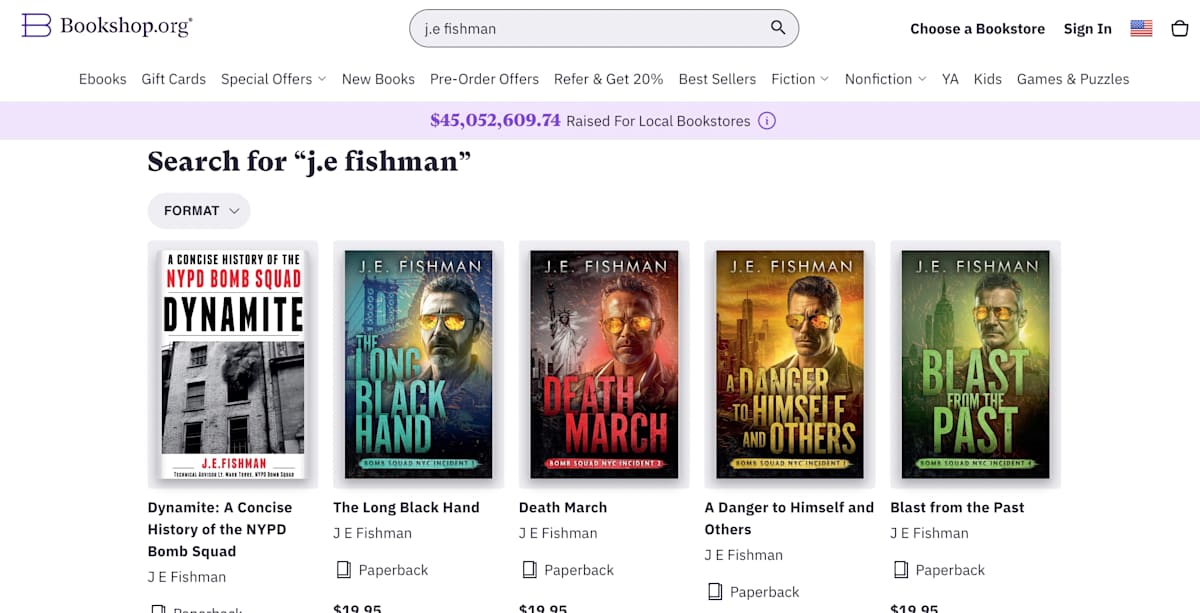Expand the FORMAT filter dropdown
Image resolution: width=1200 pixels, height=613 pixels.
(x=199, y=211)
